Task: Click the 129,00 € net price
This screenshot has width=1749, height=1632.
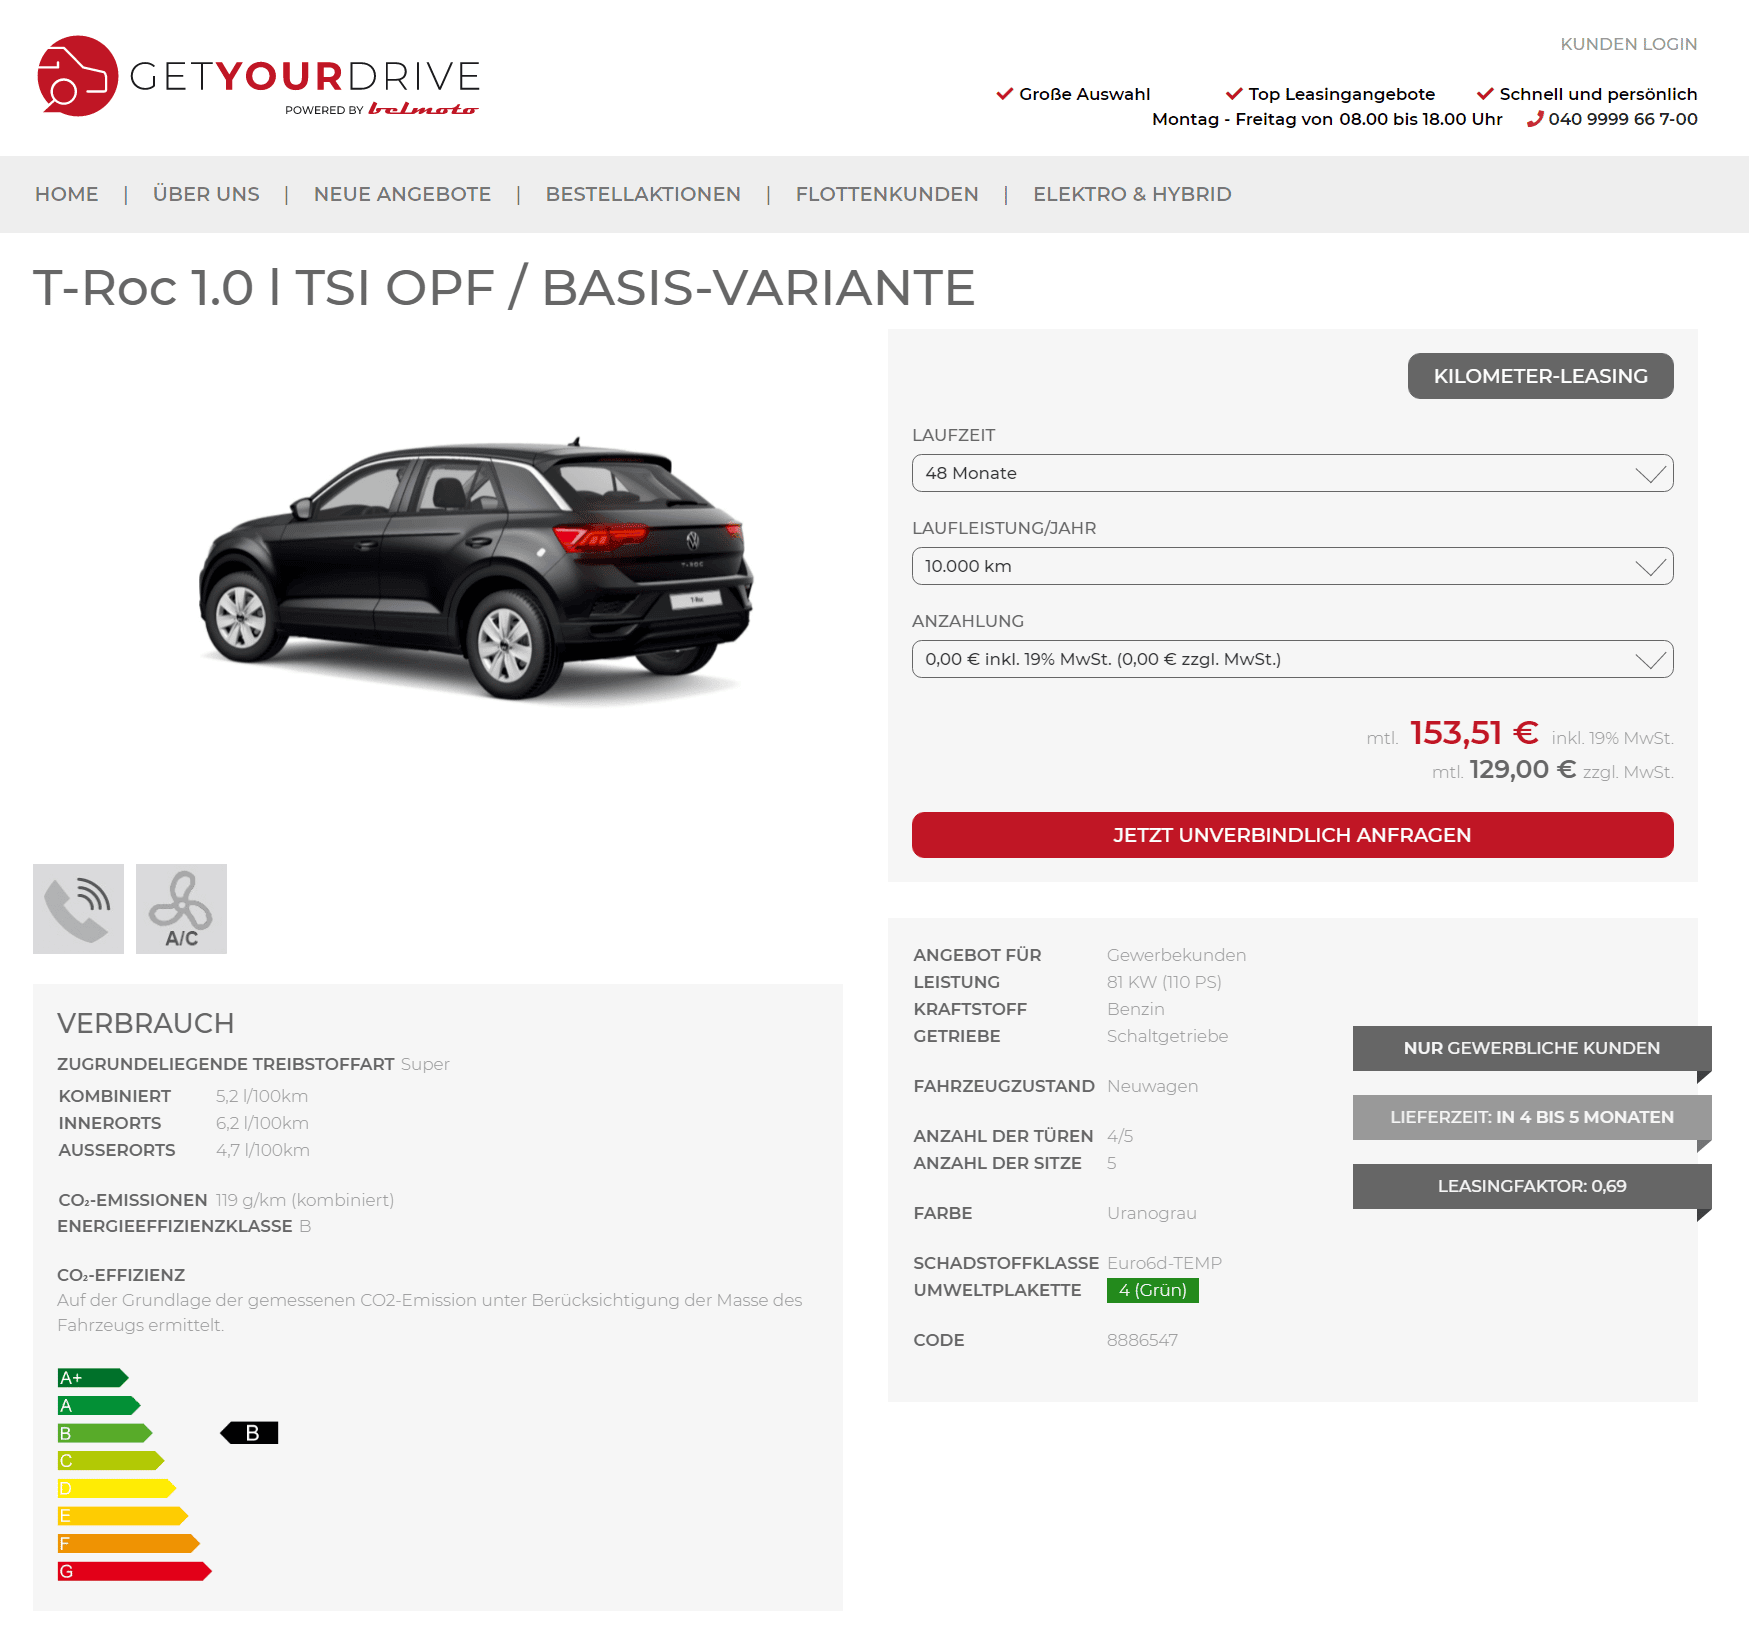Action: click(x=1522, y=769)
